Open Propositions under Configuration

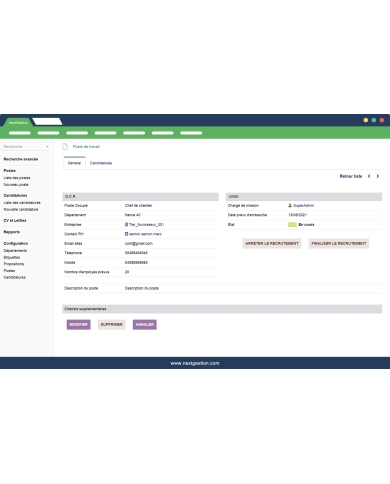click(x=14, y=264)
